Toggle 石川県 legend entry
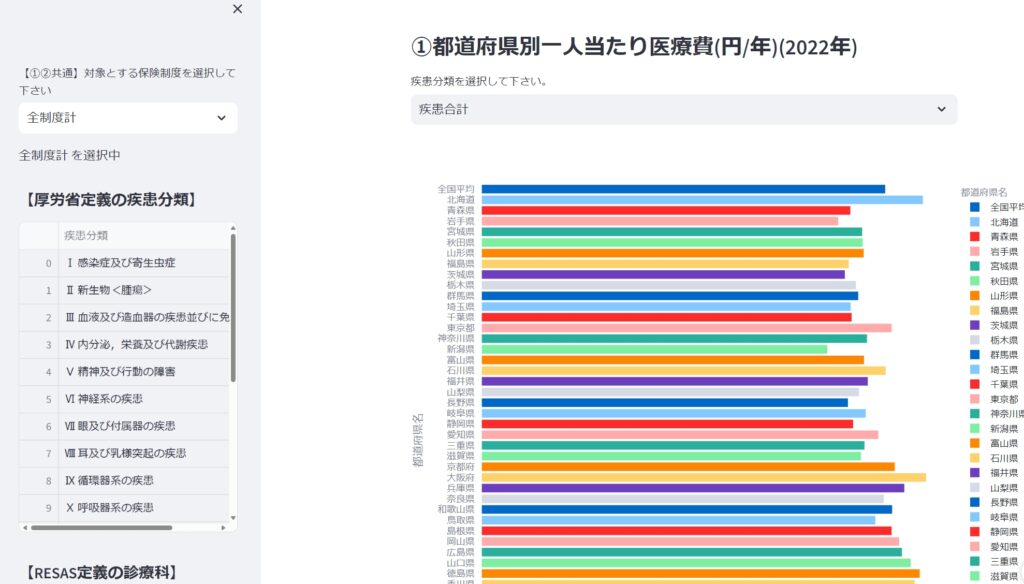This screenshot has height=584, width=1024. click(x=994, y=459)
